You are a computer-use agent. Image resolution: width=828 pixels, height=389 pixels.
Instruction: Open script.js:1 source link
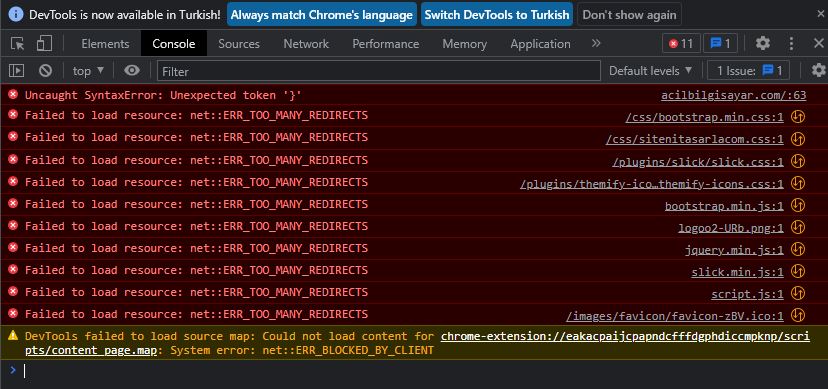pos(747,295)
